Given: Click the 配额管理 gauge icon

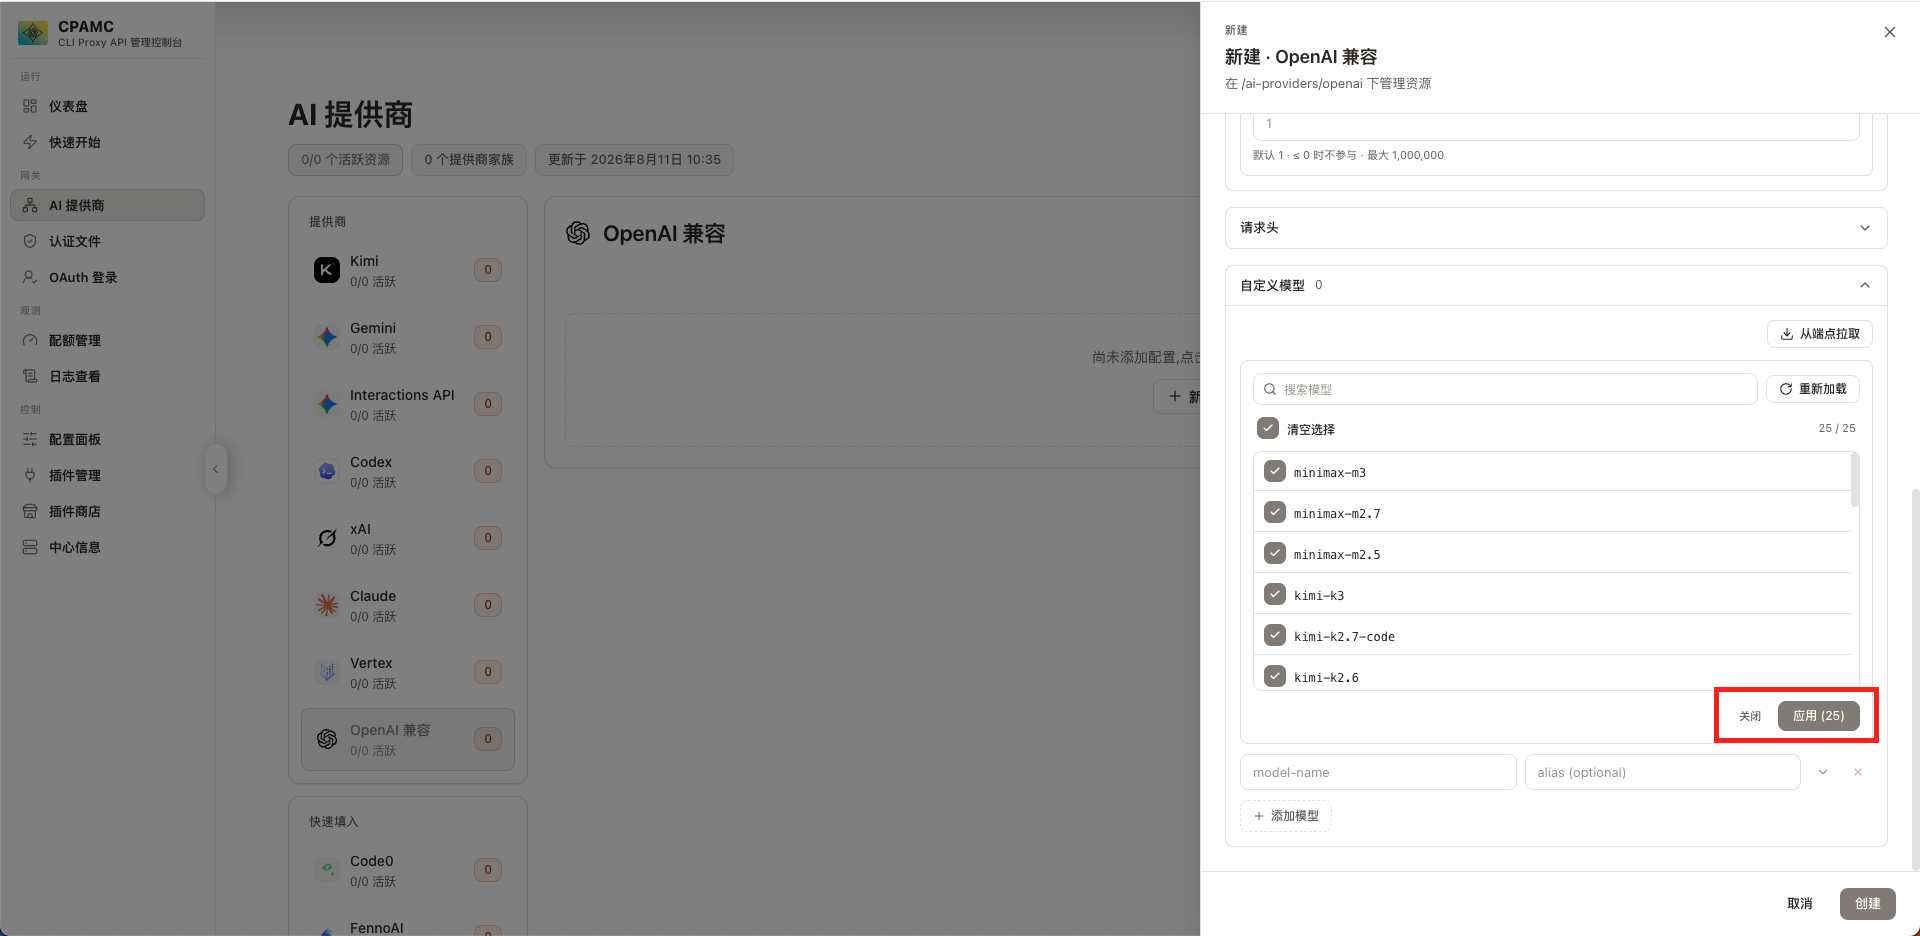Looking at the screenshot, I should [30, 340].
